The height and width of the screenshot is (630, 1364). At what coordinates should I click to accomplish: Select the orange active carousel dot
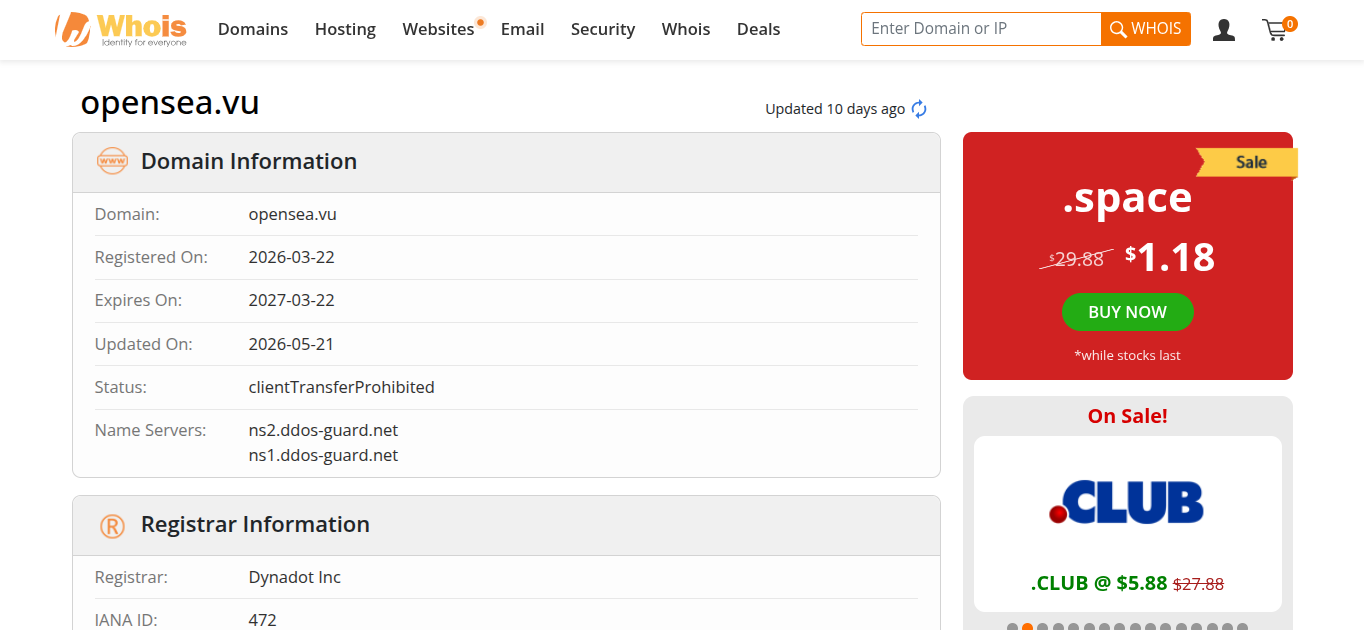click(1027, 627)
